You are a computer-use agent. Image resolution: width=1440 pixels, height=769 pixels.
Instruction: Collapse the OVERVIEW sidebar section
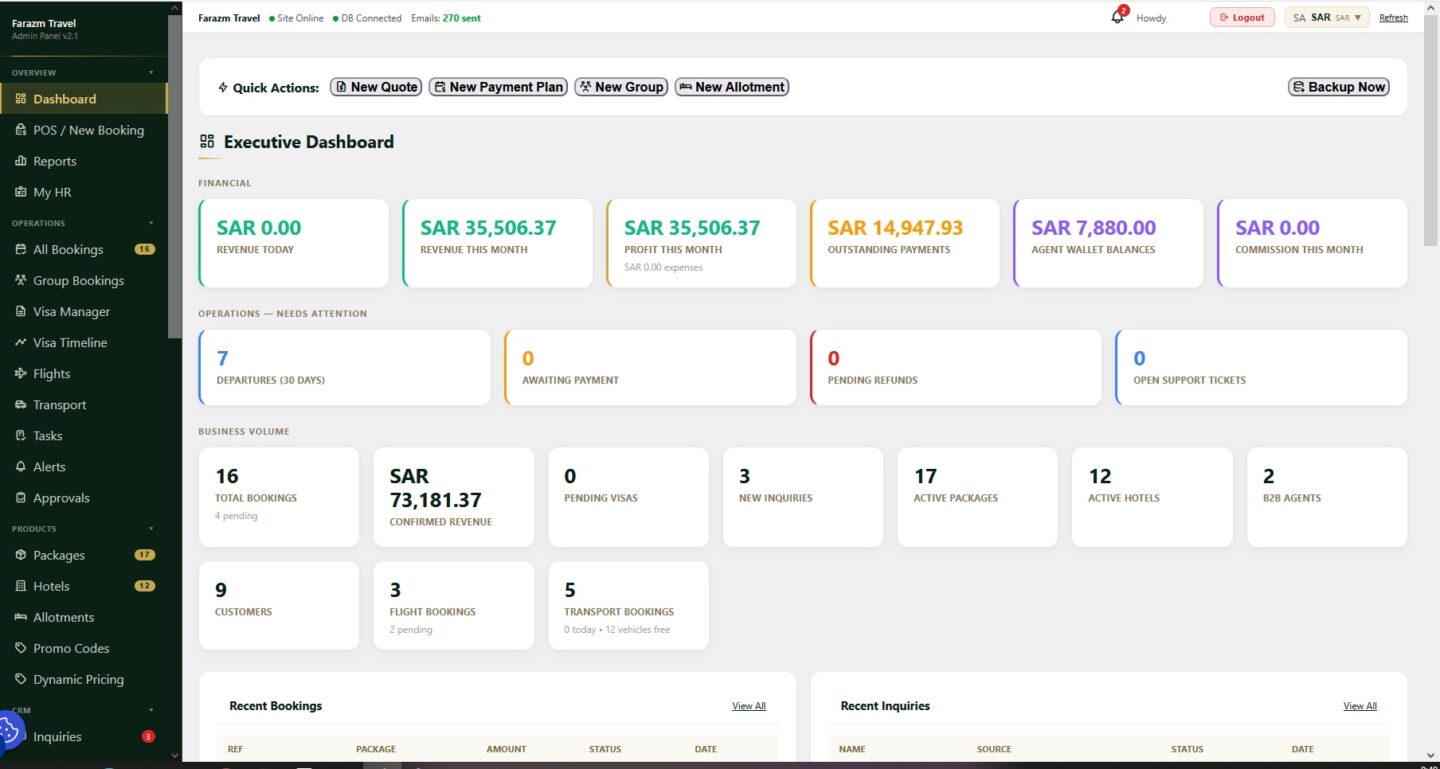click(x=151, y=73)
